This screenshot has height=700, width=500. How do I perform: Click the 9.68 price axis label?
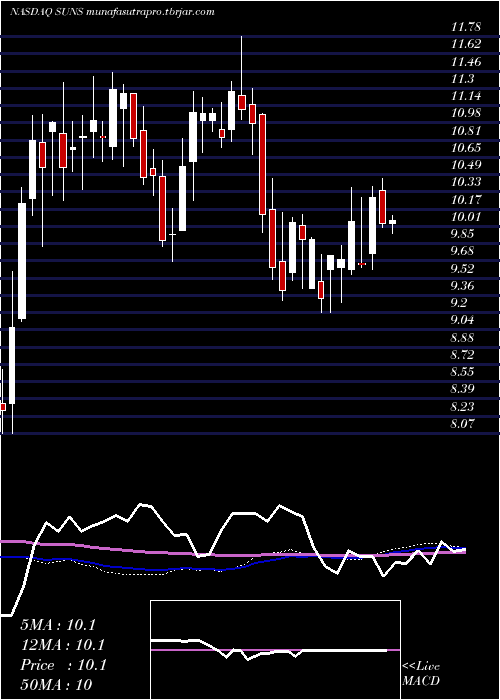pos(463,252)
